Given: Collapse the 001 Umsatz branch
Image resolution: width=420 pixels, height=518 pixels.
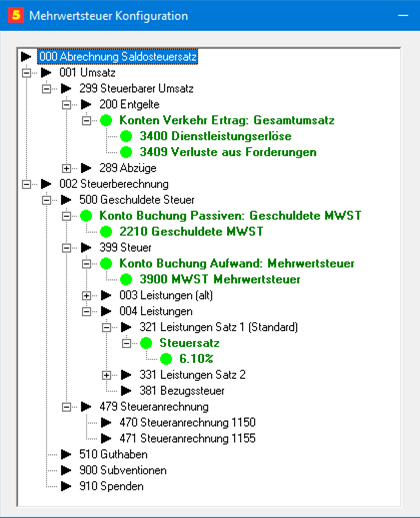Looking at the screenshot, I should [x=26, y=73].
